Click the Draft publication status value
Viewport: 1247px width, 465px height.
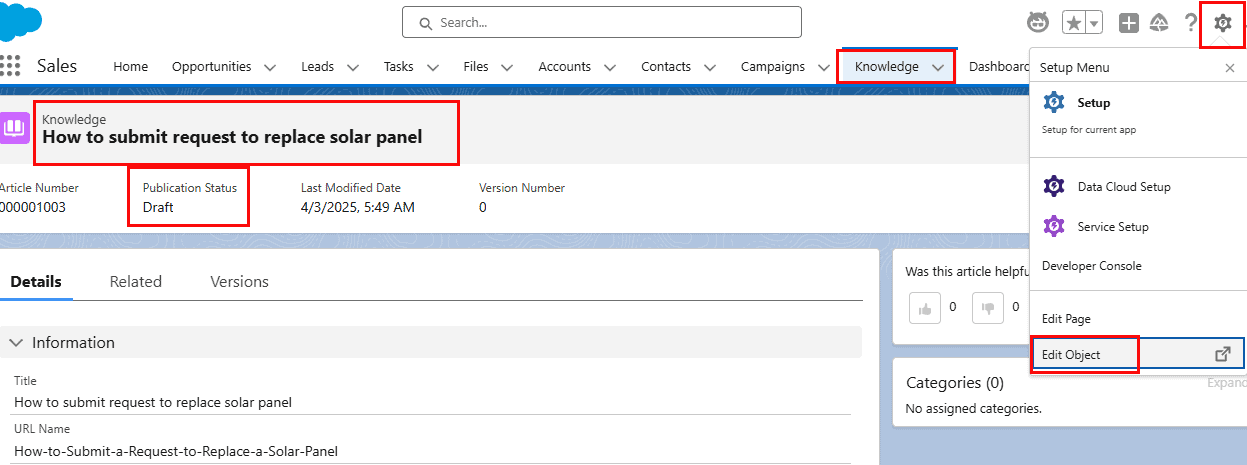[x=158, y=207]
